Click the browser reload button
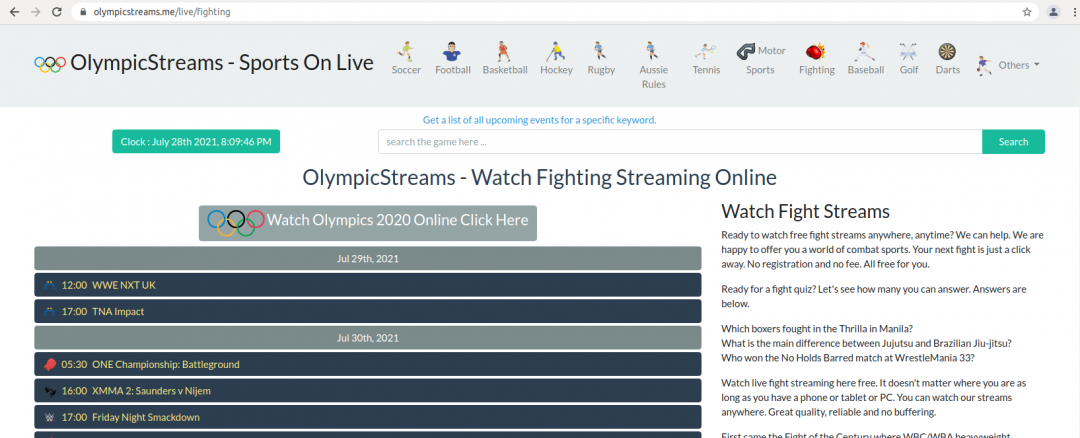Viewport: 1080px width, 438px height. tap(58, 12)
